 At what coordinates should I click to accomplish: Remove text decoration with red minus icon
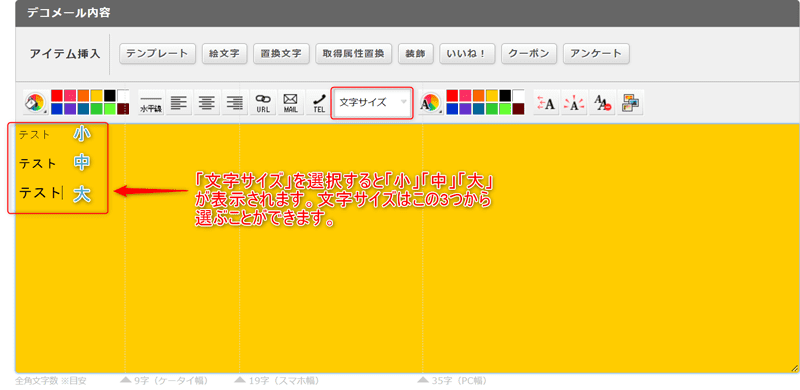(602, 103)
